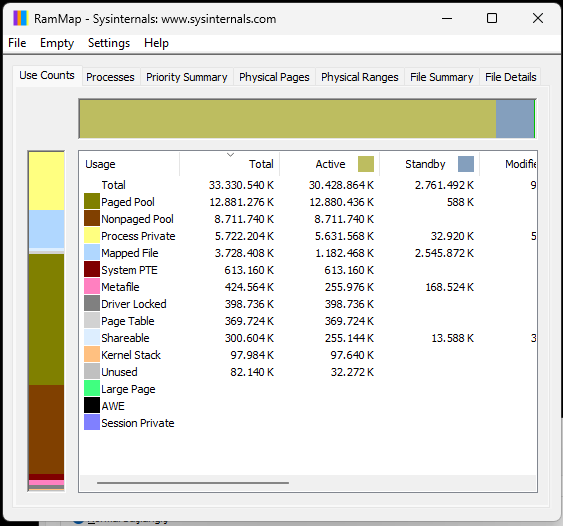Click the Shareable pale blue swatch
This screenshot has width=563, height=526.
[x=92, y=338]
